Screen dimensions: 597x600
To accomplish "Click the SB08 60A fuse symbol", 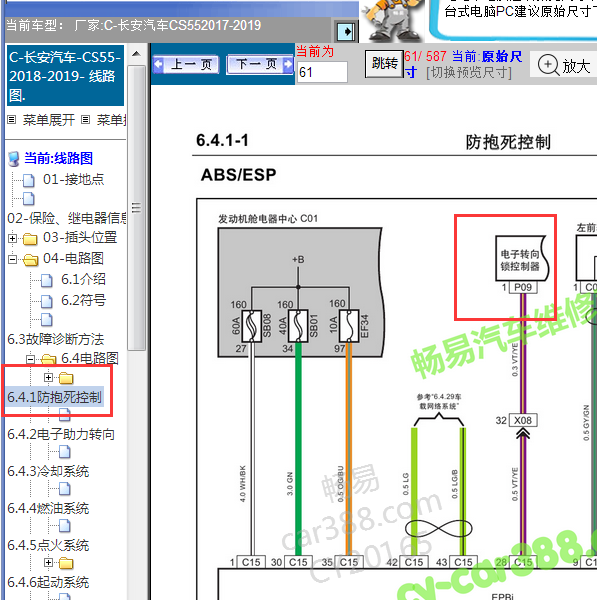I will click(252, 326).
